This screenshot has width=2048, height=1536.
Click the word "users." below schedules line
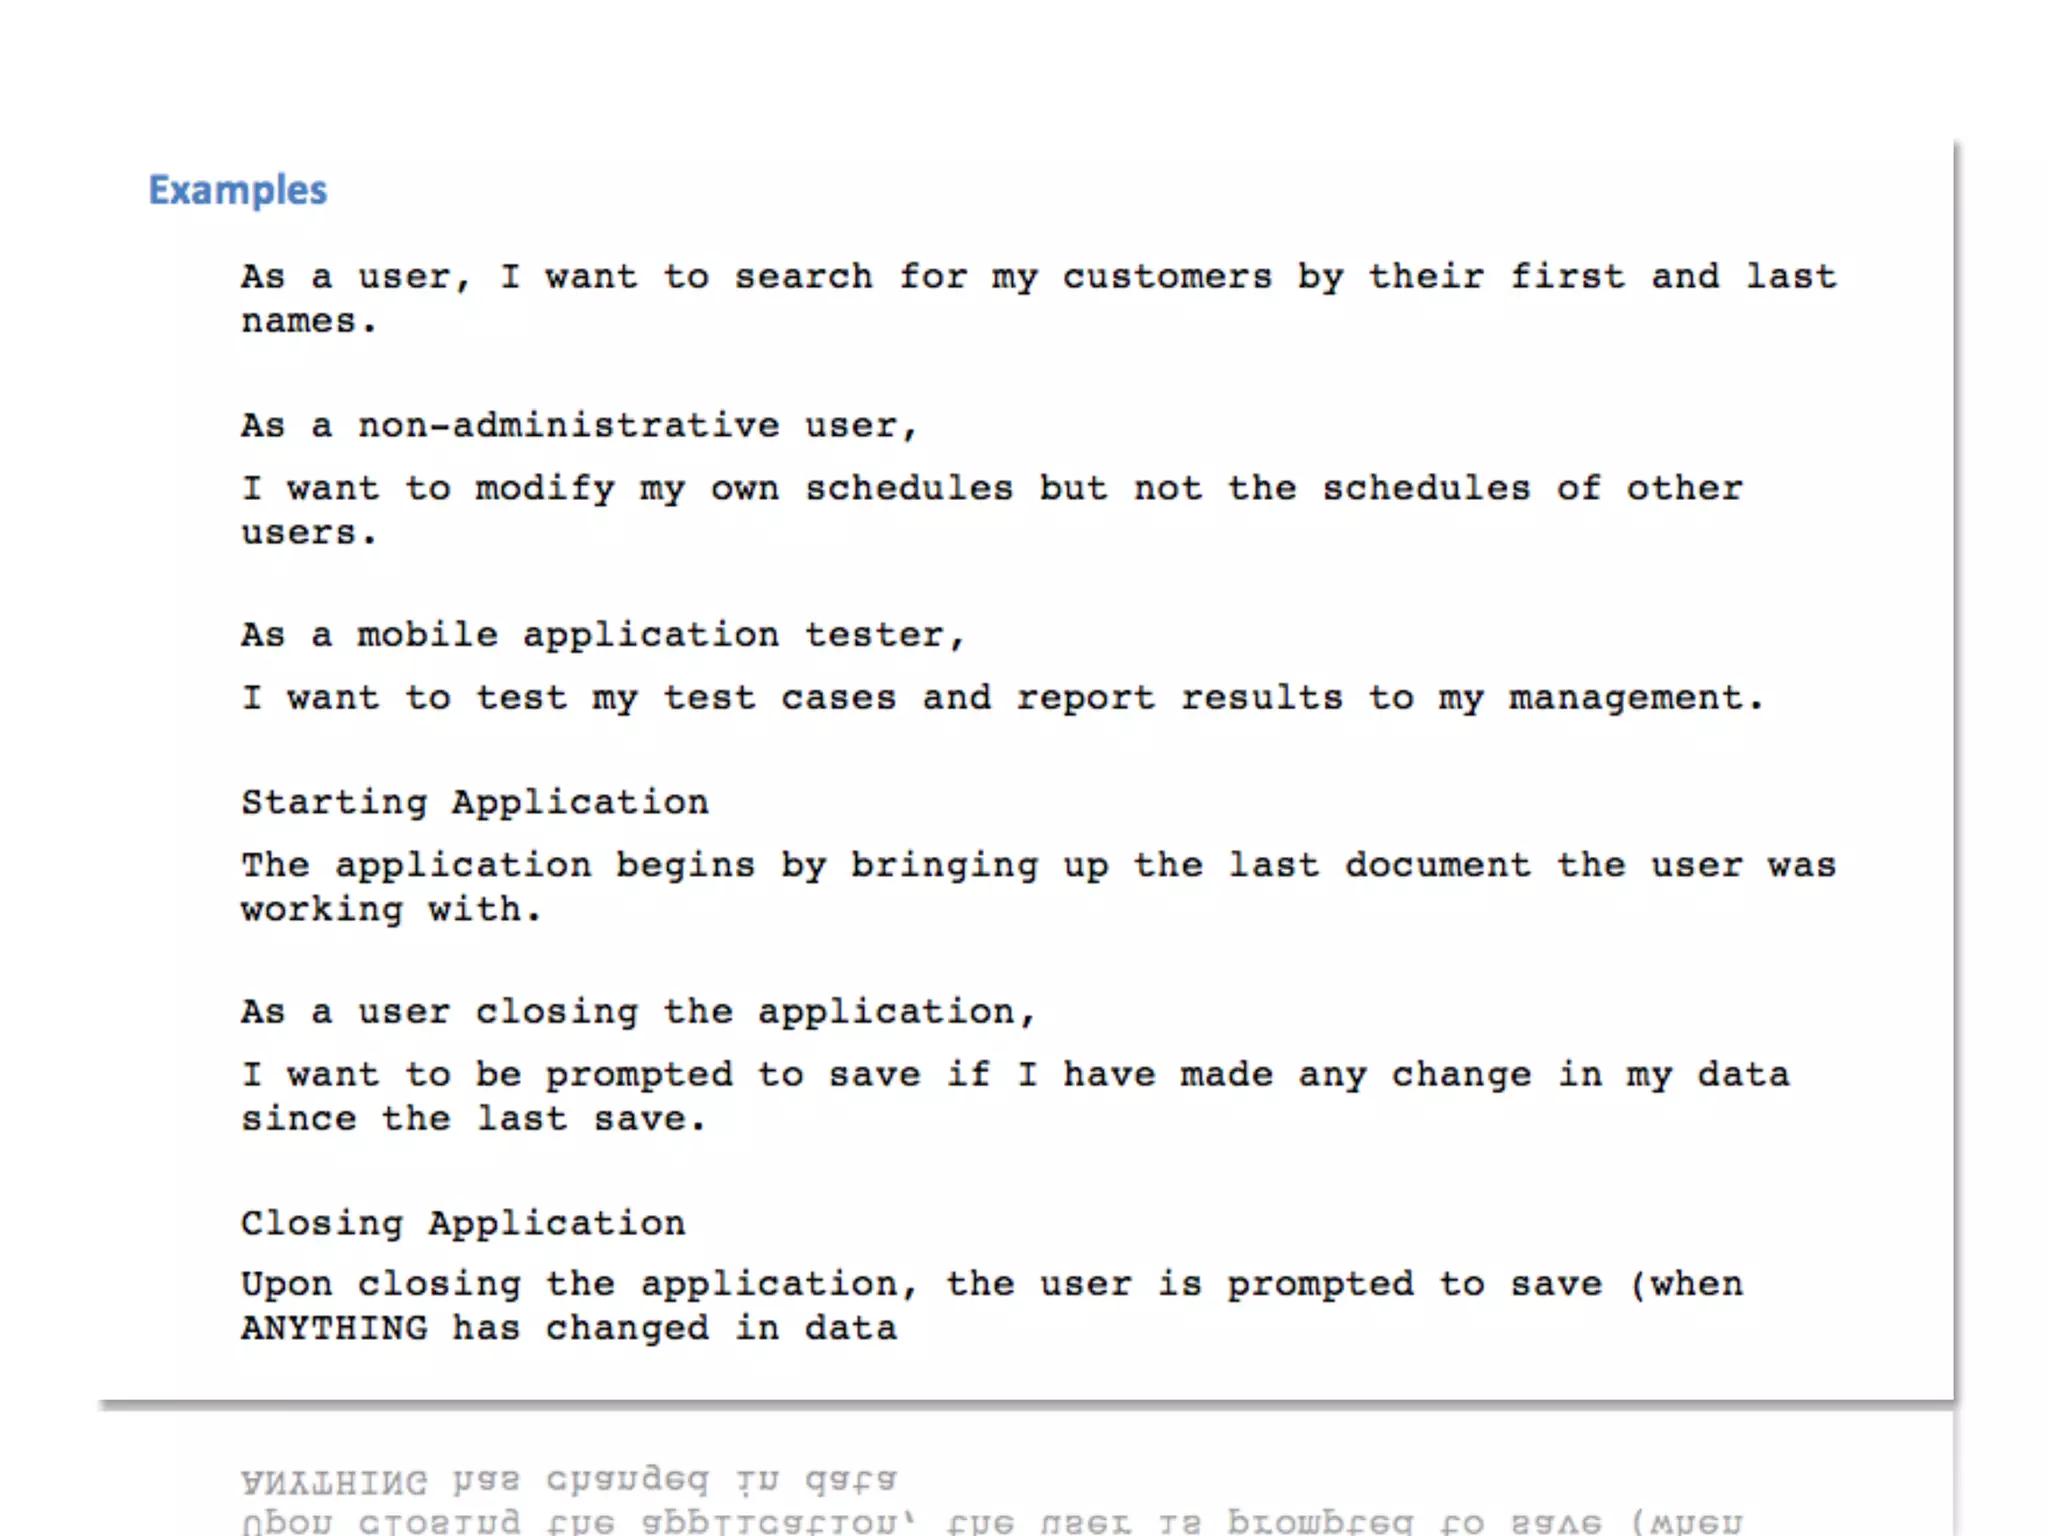pos(309,533)
